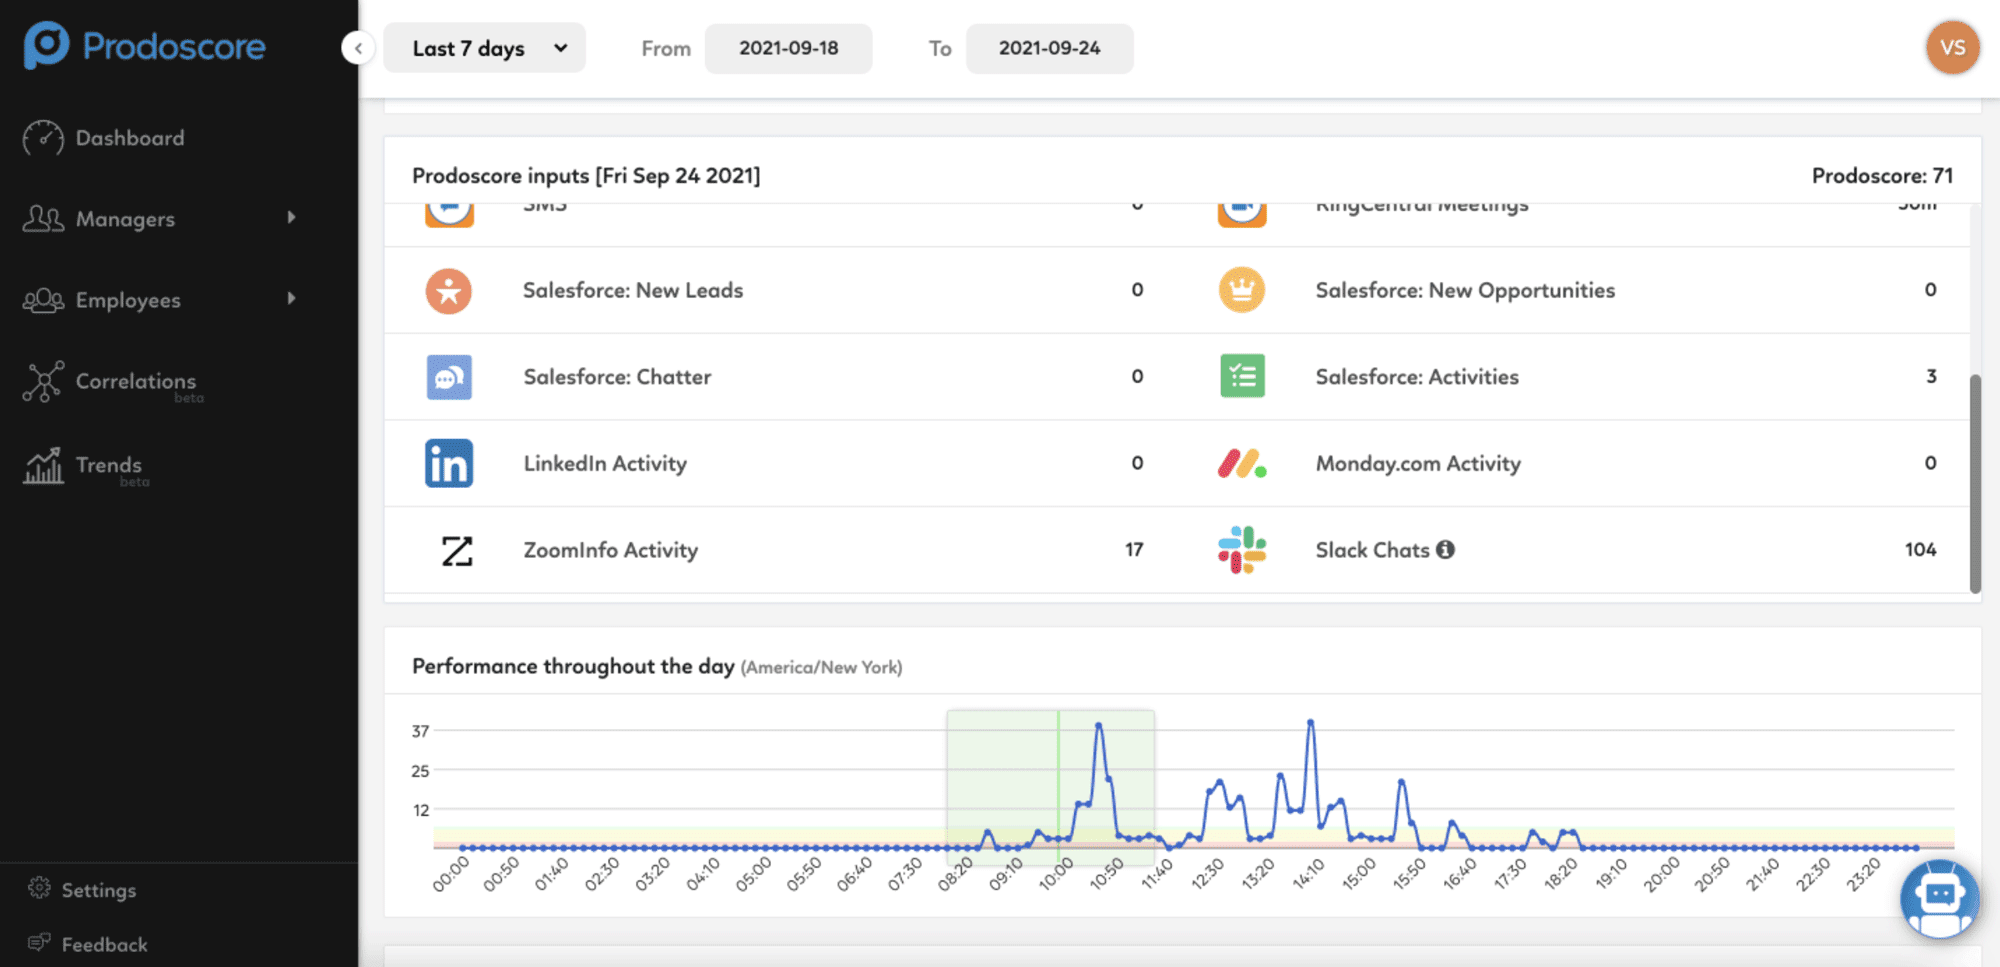Screen dimensions: 2000x967
Task: Click the Salesforce: Chatter label
Action: [x=617, y=377]
